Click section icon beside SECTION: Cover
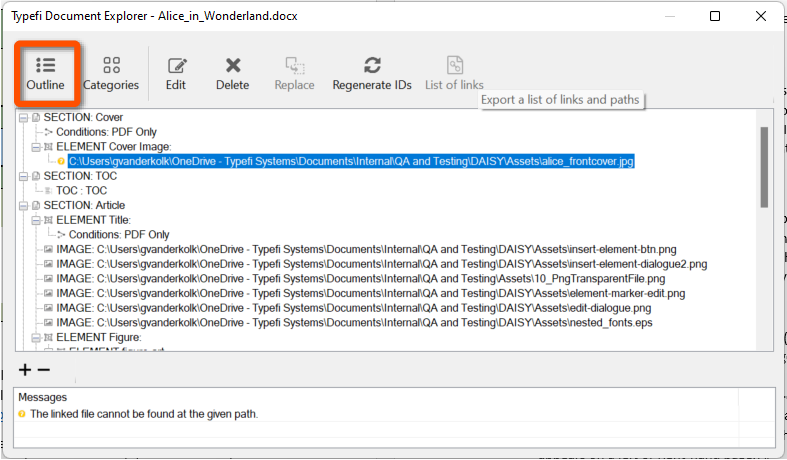 tap(36, 118)
